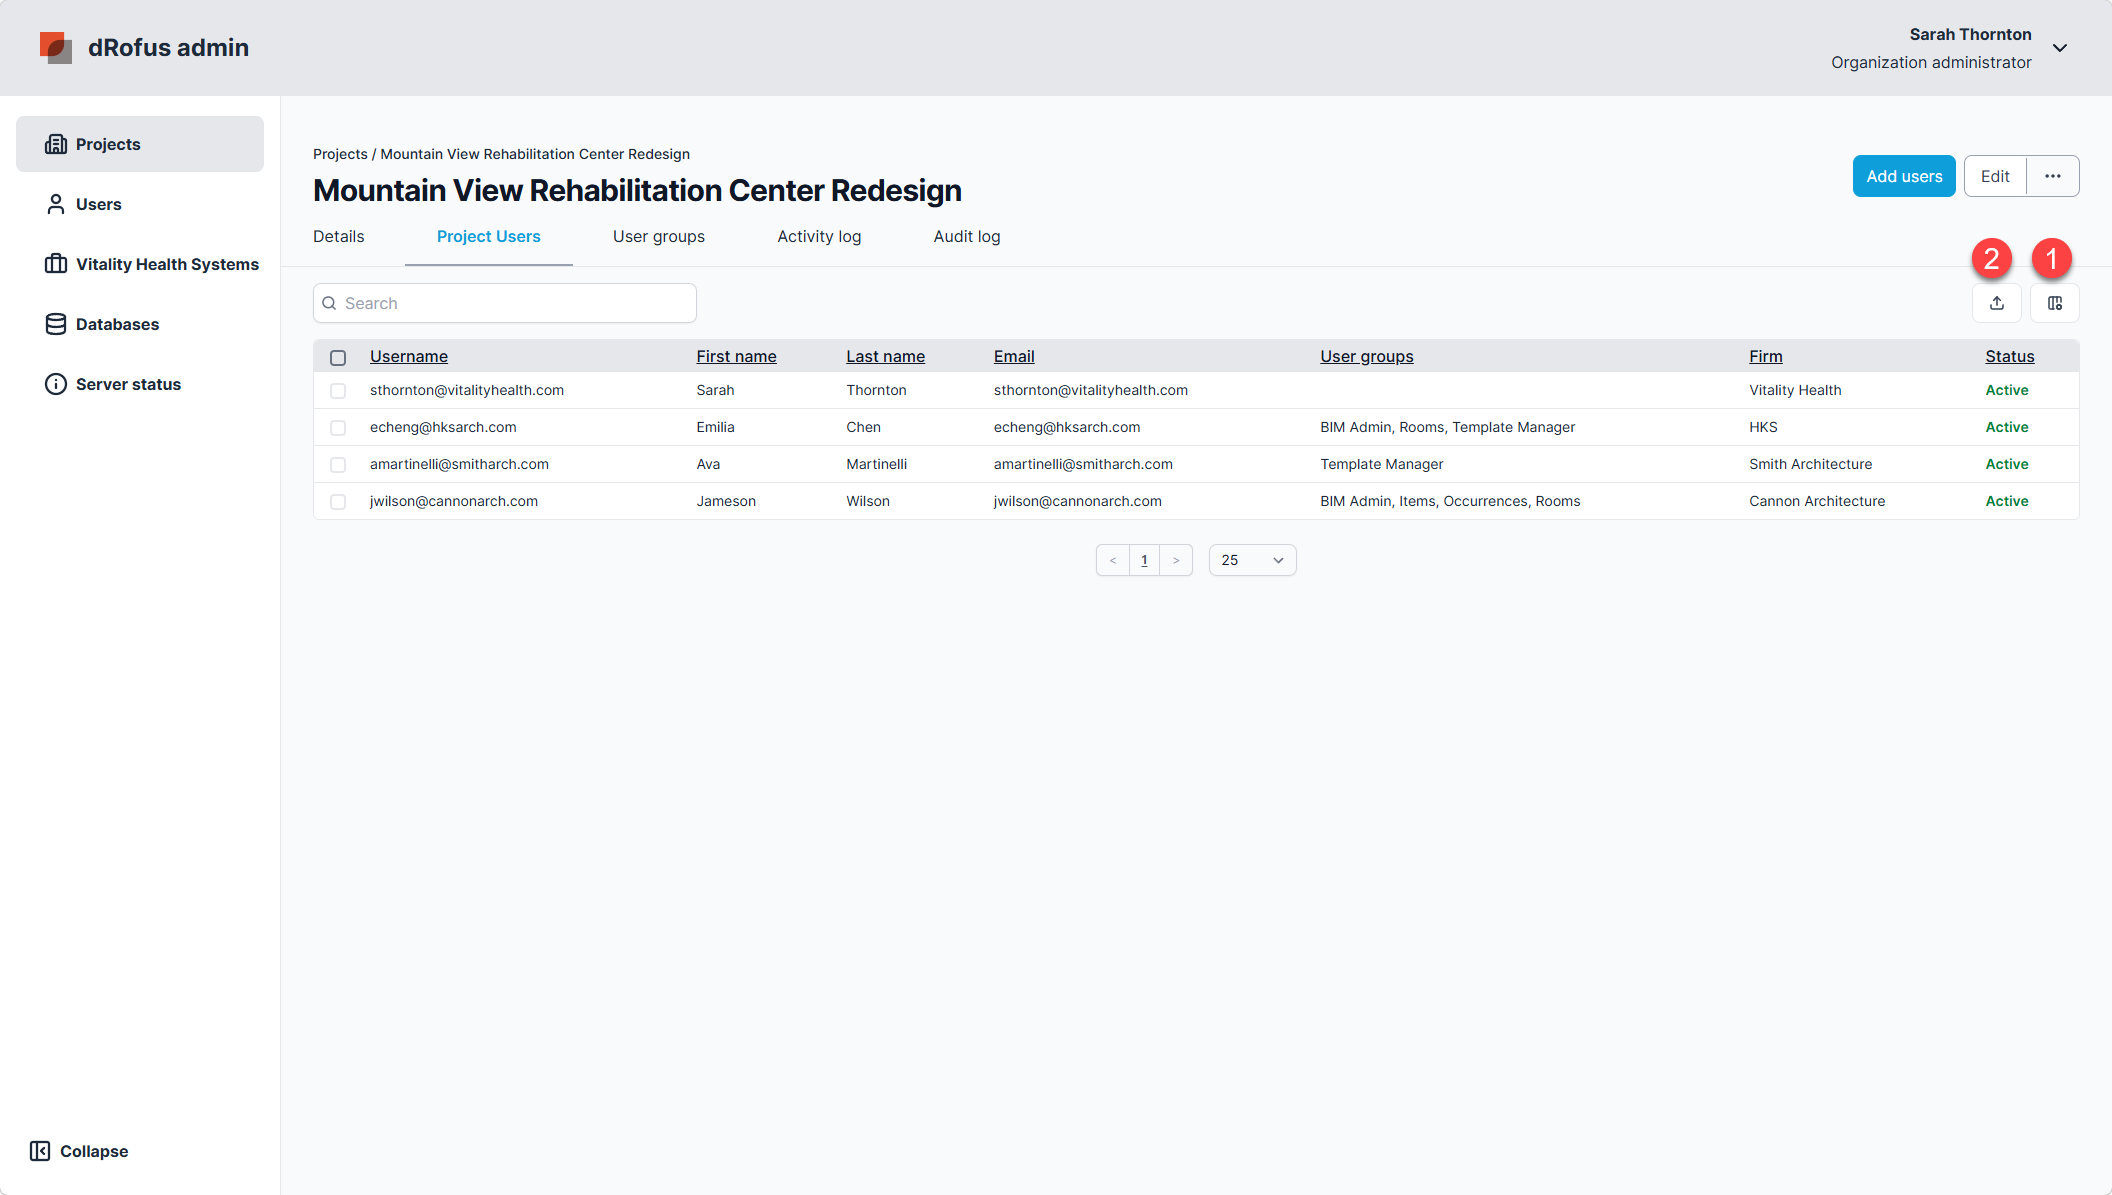Click the export table icon
This screenshot has height=1195, width=2112.
pyautogui.click(x=1997, y=303)
